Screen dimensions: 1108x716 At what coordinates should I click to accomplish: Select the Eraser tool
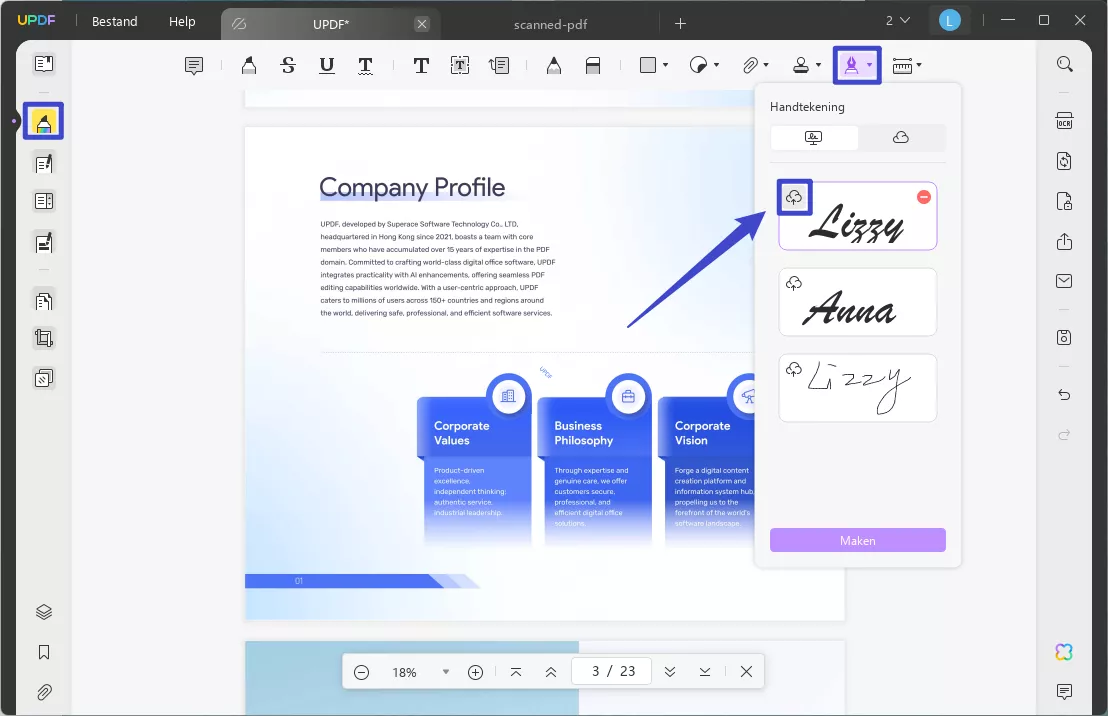point(593,66)
